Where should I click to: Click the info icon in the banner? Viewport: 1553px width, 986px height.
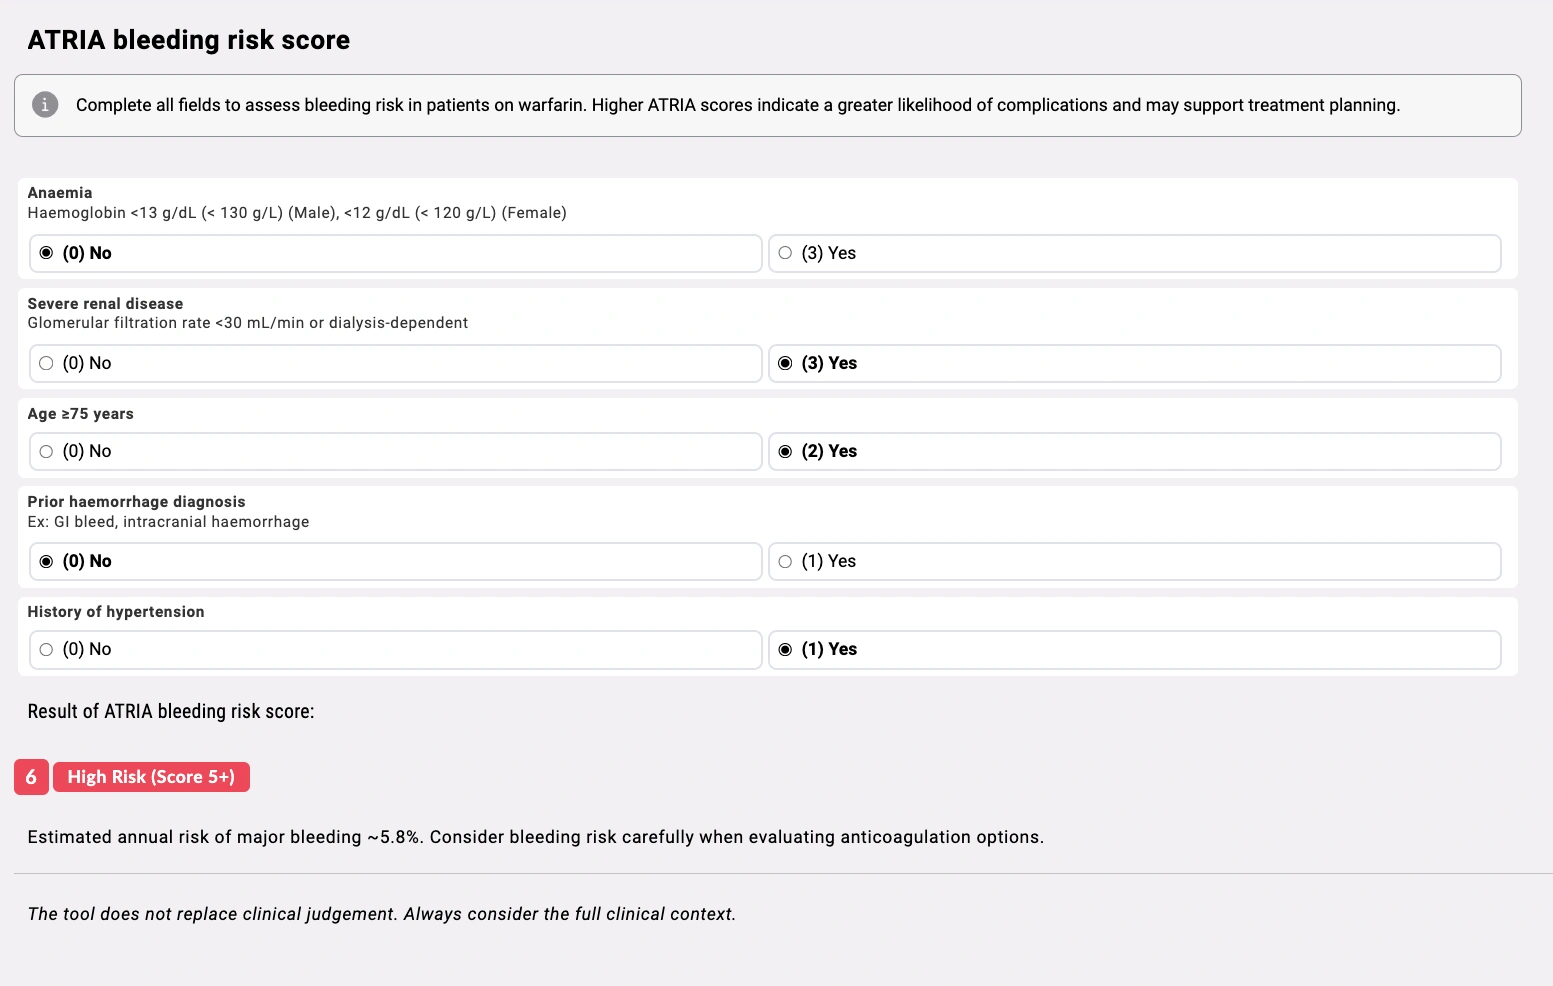(45, 104)
